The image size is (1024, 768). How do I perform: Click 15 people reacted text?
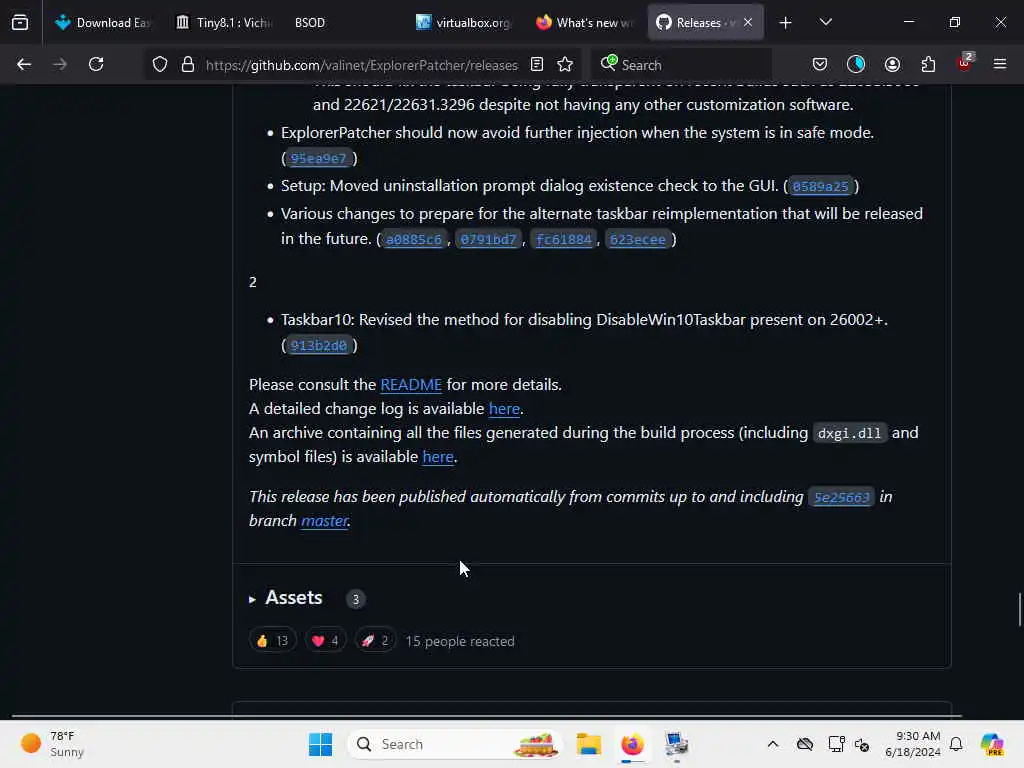[460, 641]
